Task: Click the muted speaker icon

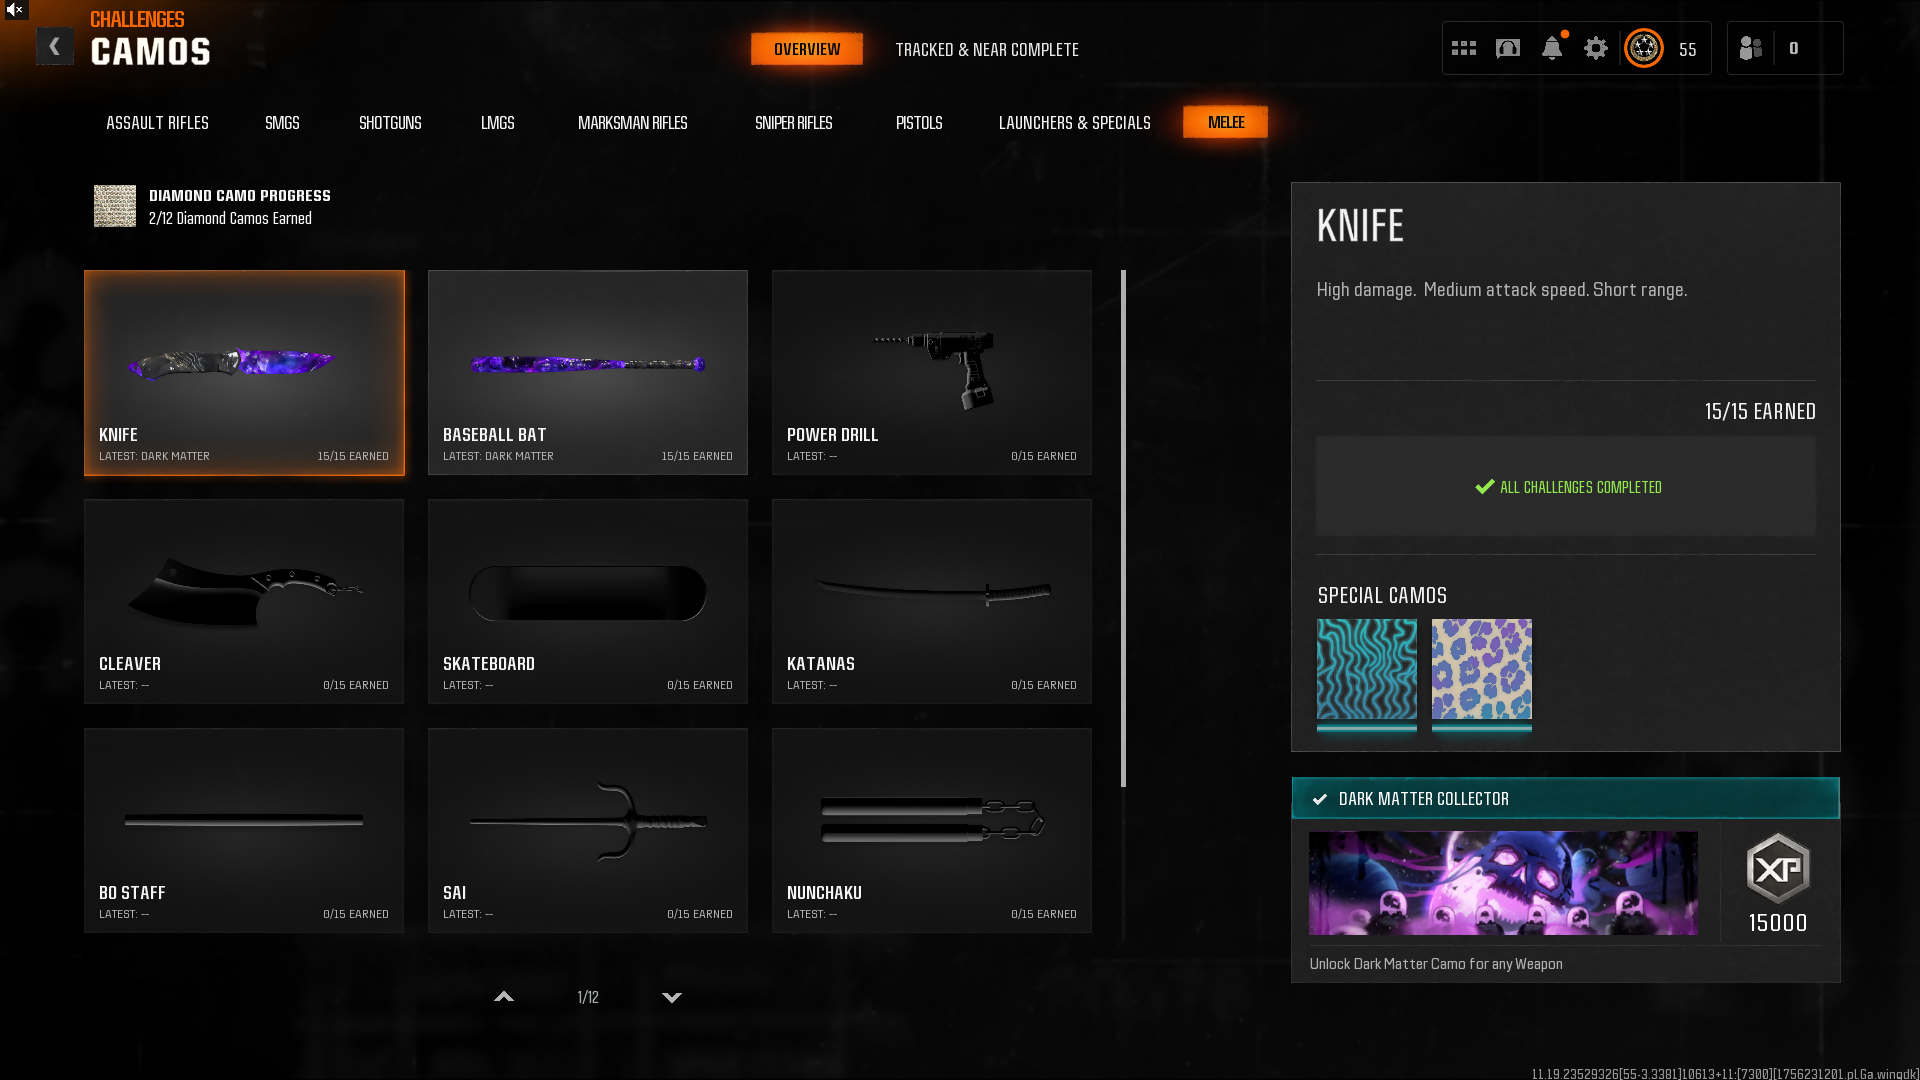Action: [15, 9]
